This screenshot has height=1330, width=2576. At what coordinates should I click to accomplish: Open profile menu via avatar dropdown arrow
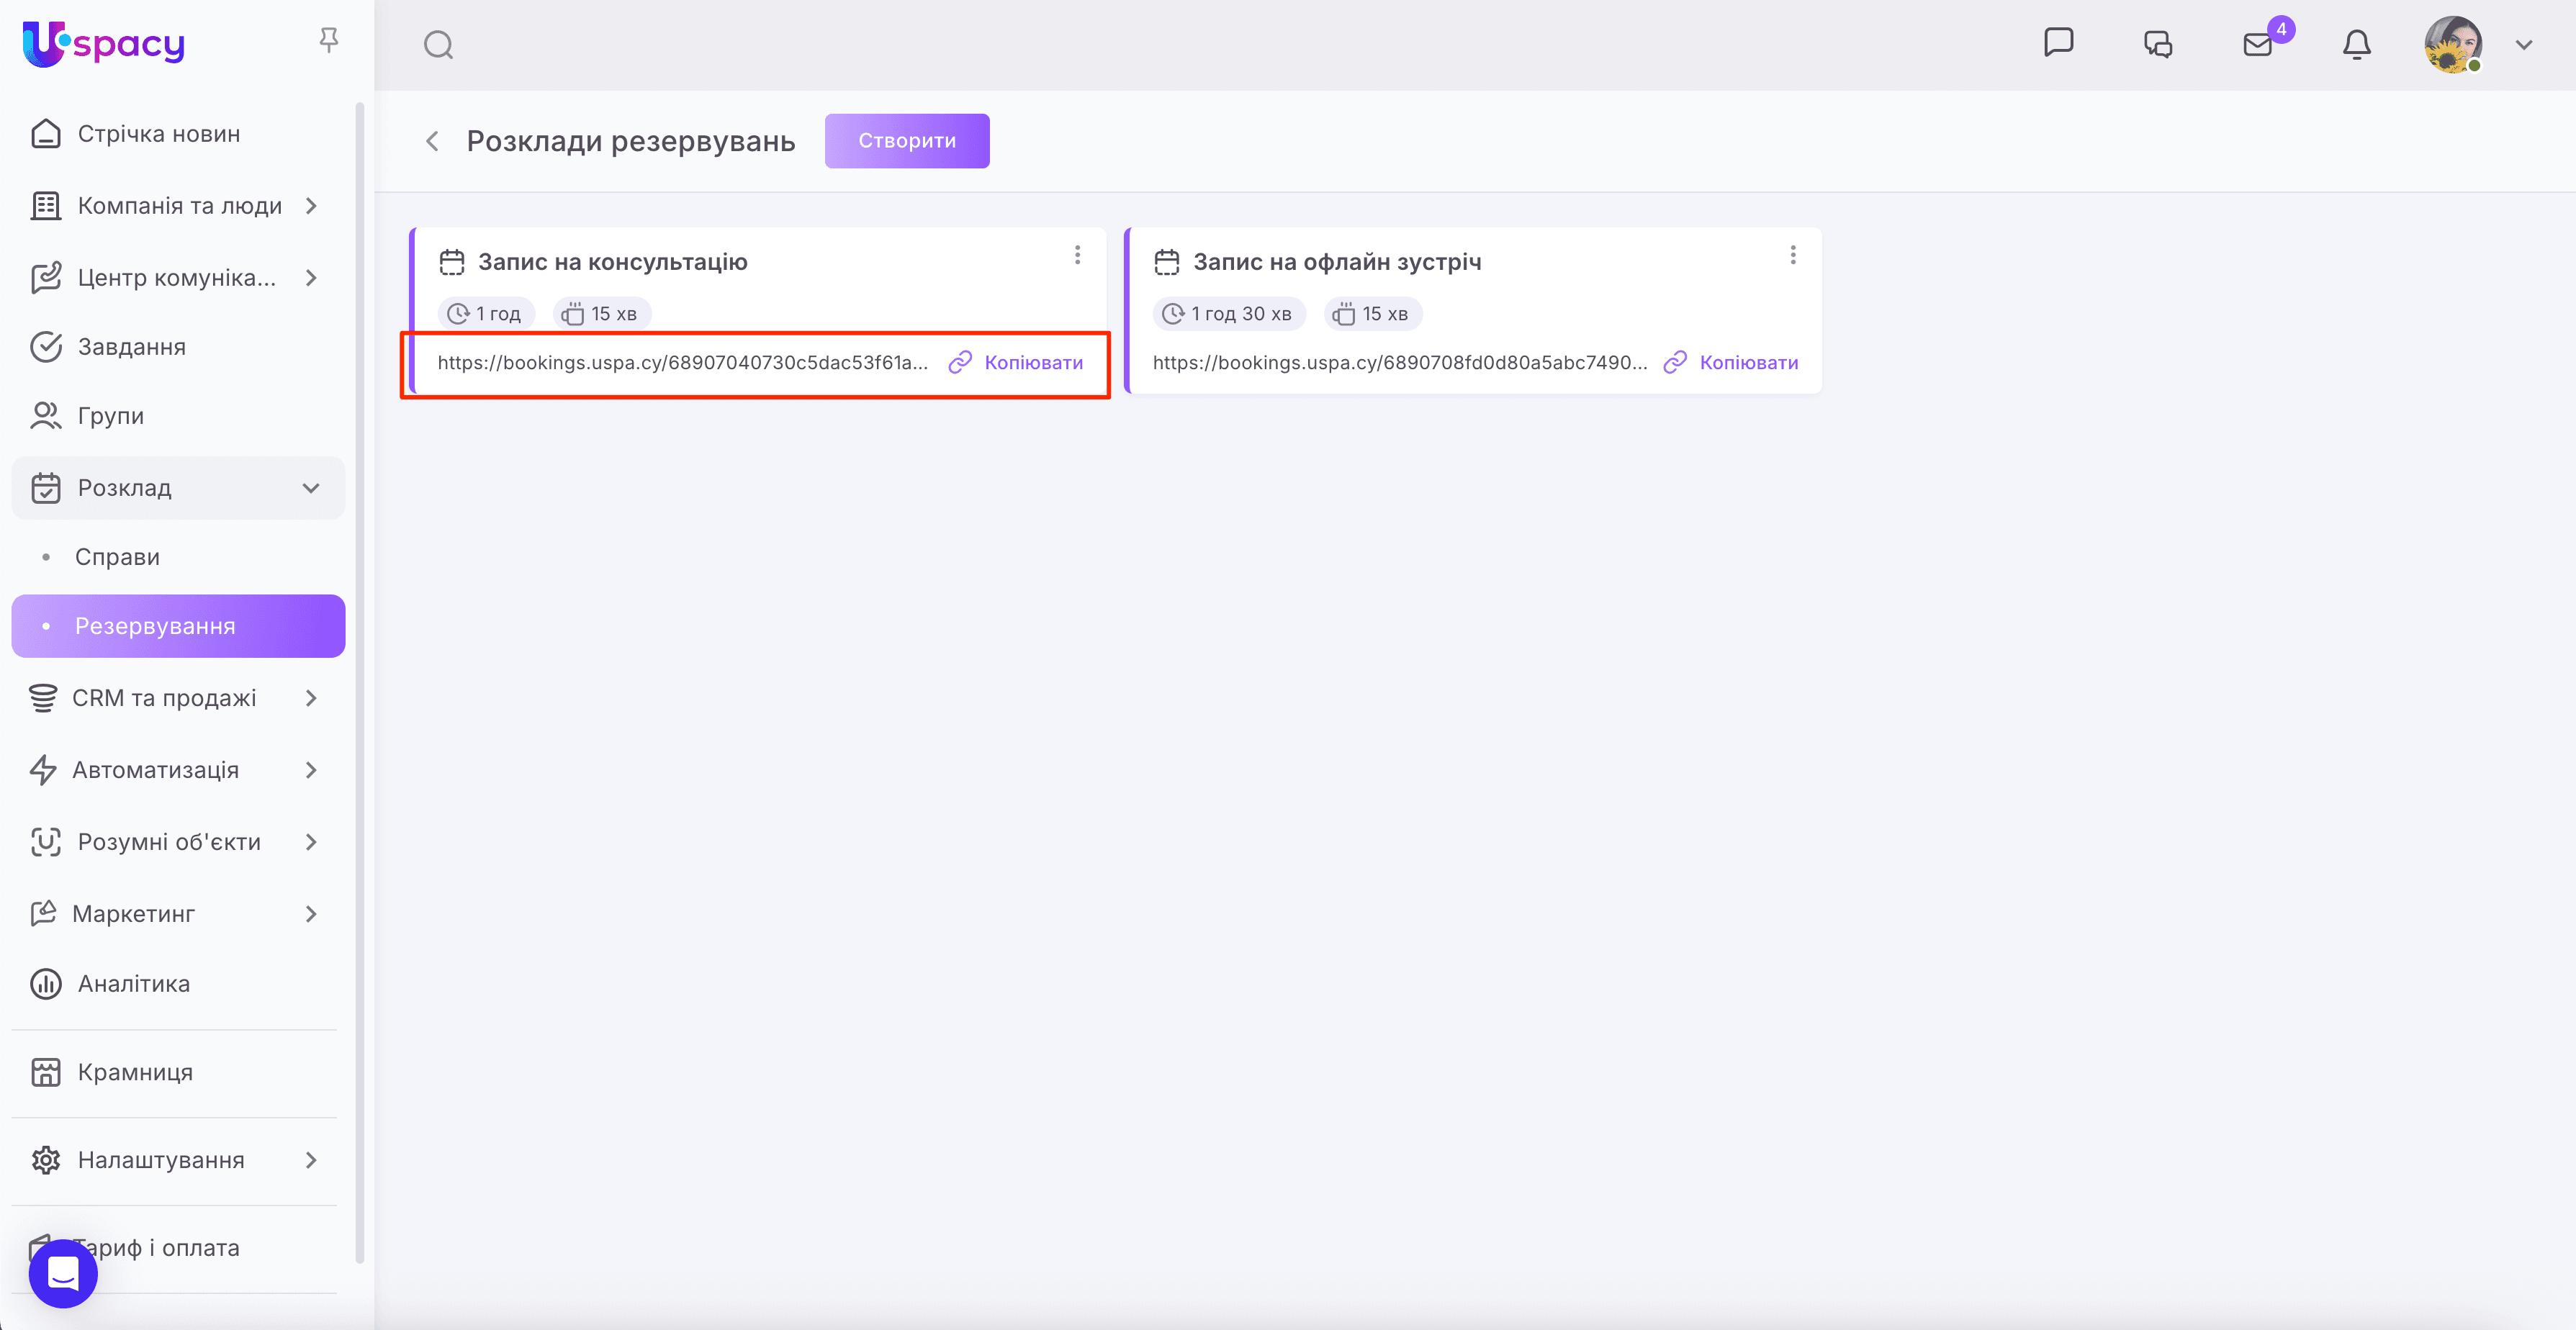tap(2524, 45)
